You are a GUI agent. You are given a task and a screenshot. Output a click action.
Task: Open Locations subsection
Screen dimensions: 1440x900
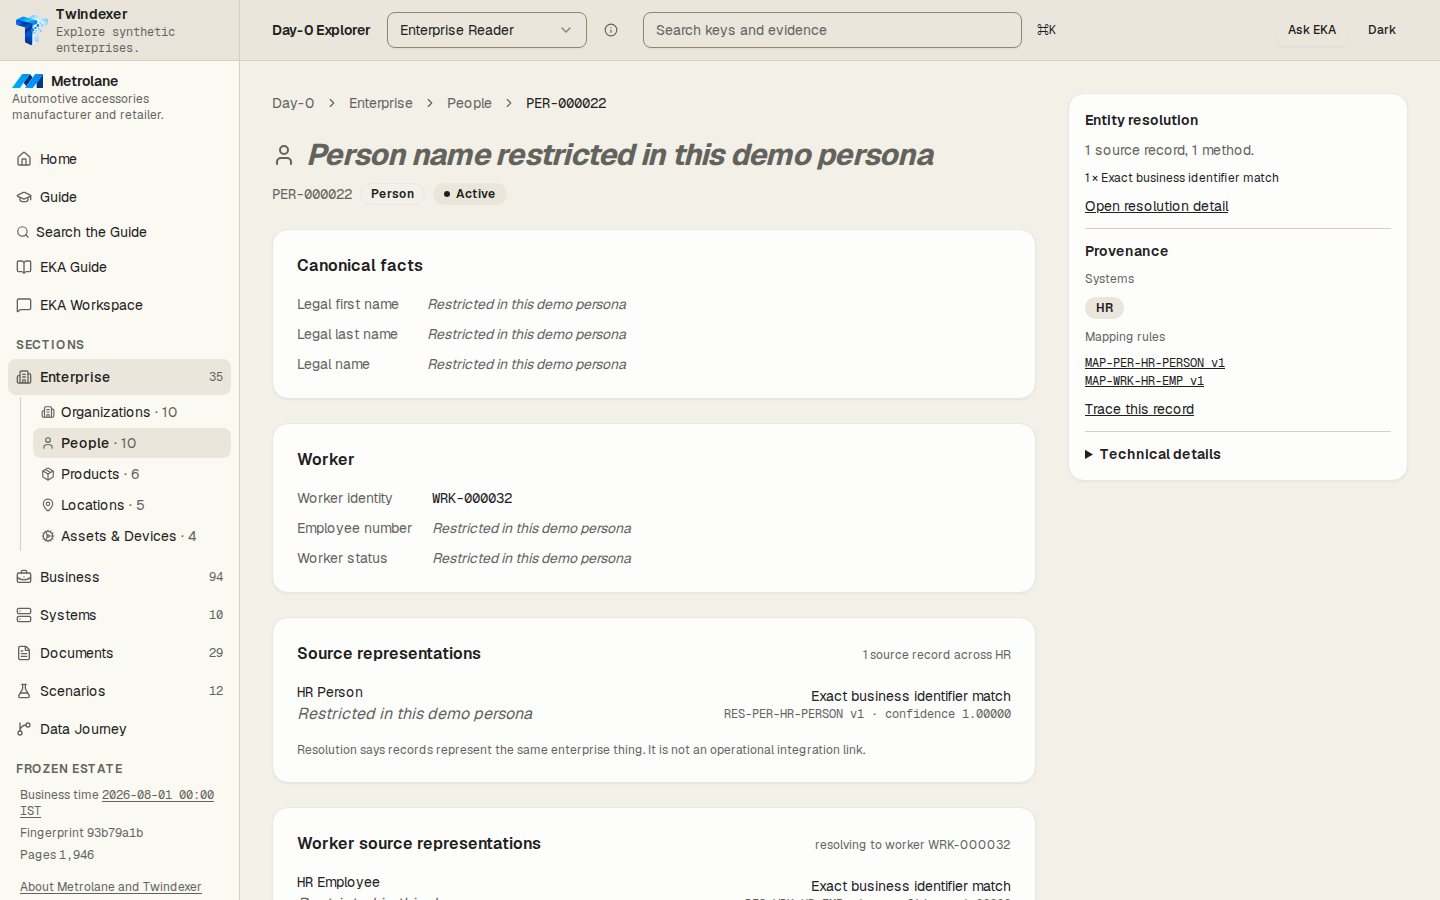[x=132, y=505]
